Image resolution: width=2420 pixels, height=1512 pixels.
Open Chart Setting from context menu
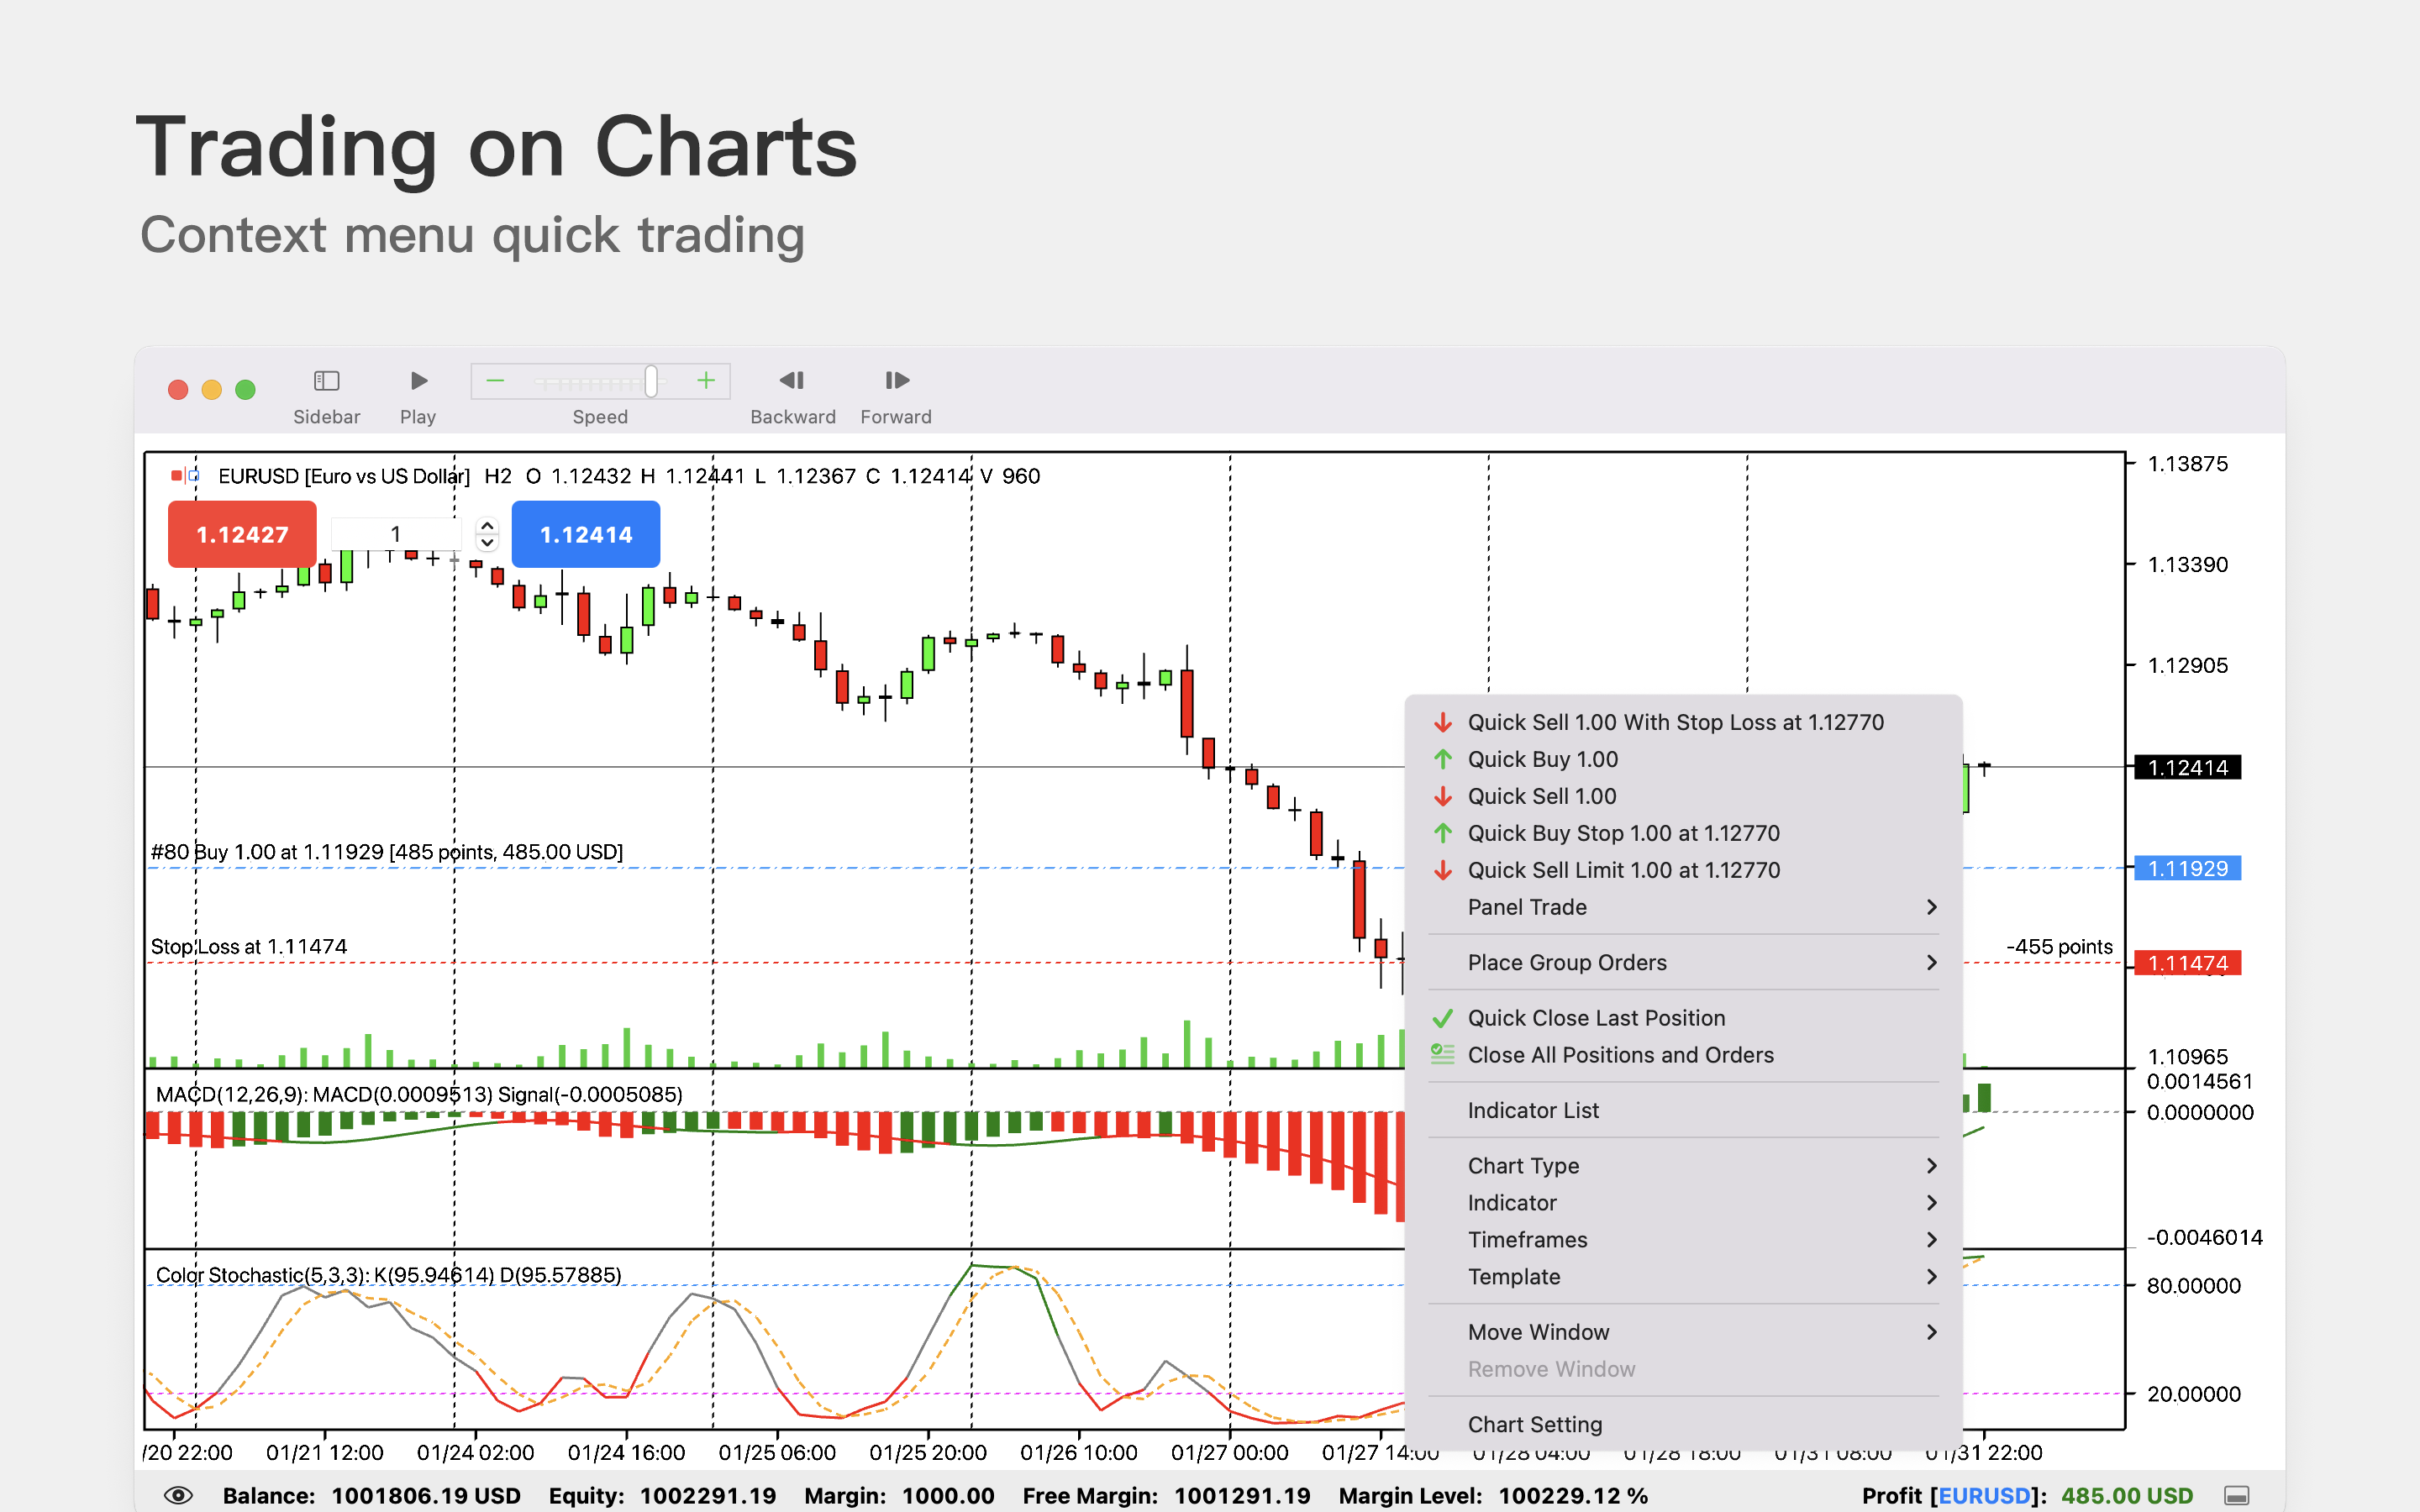[x=1683, y=1424]
